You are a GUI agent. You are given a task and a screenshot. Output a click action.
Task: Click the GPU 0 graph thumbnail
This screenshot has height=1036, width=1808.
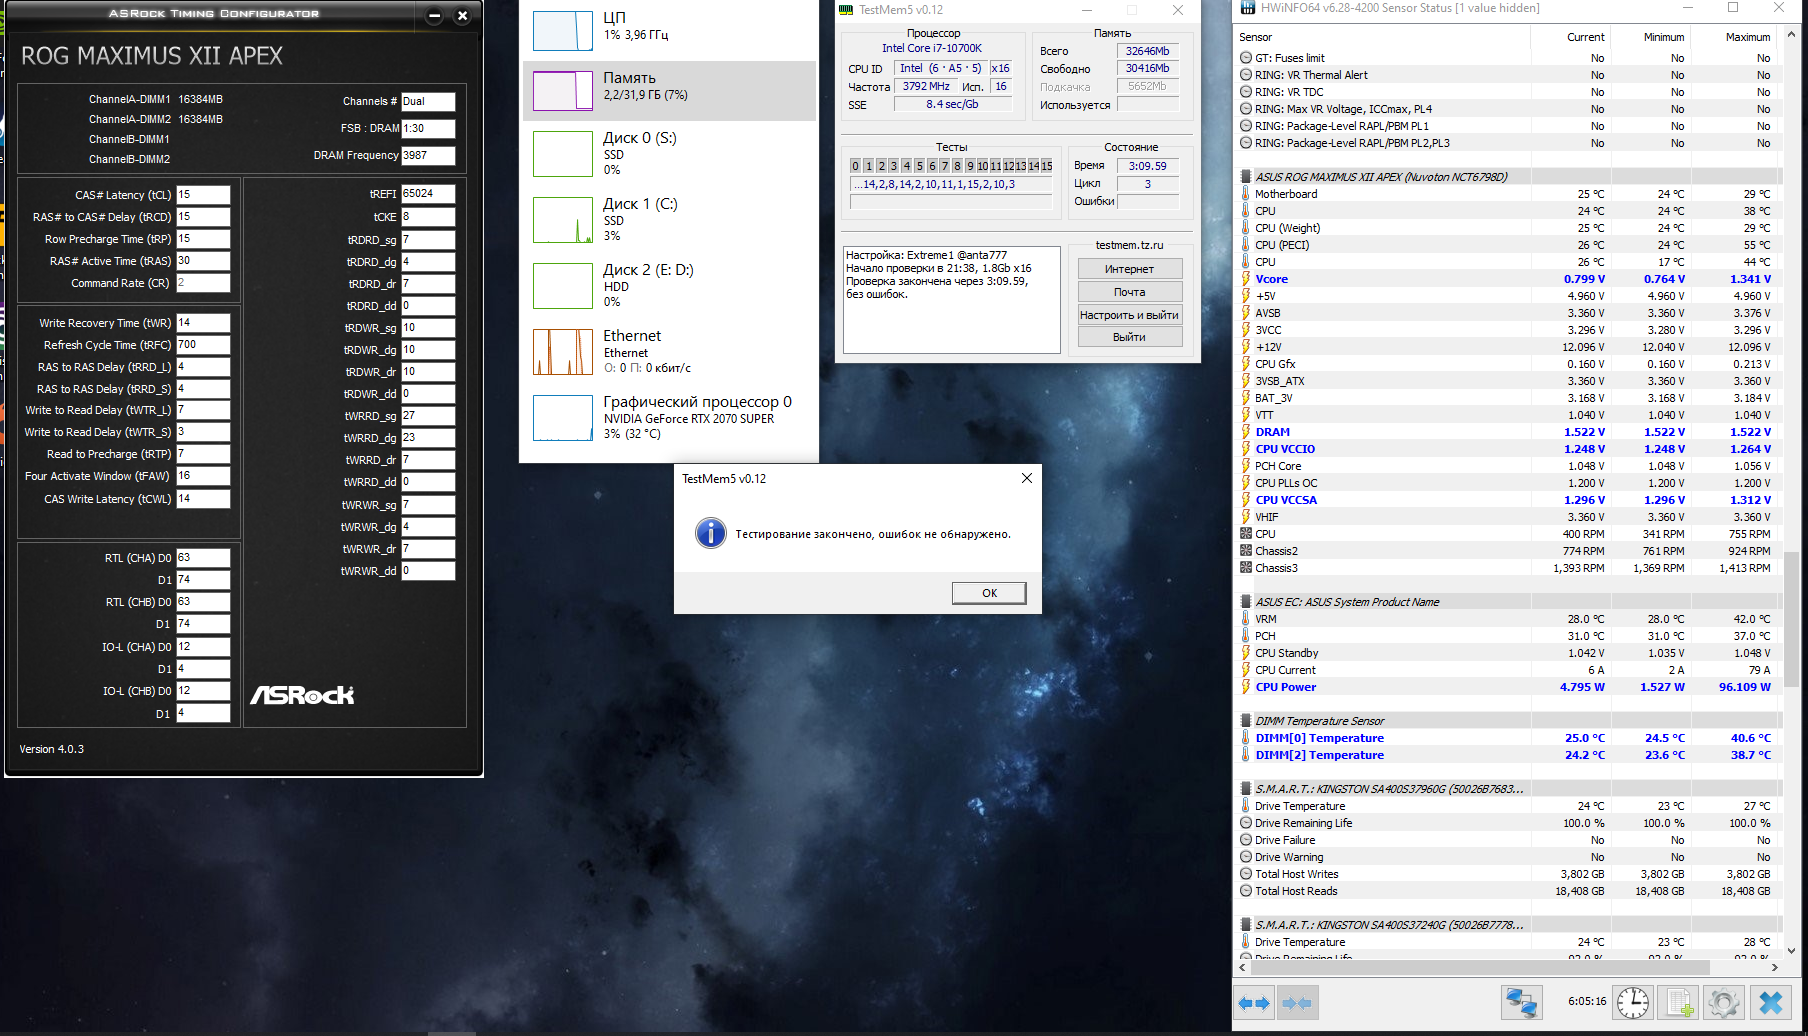pyautogui.click(x=563, y=418)
